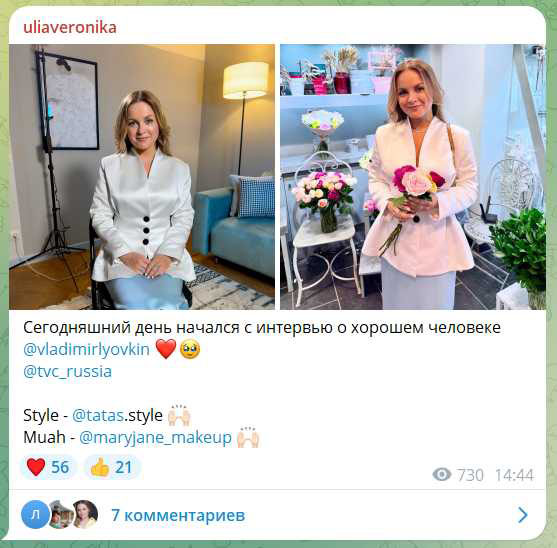
Task: Open the @tatas mention link
Action: 98,415
